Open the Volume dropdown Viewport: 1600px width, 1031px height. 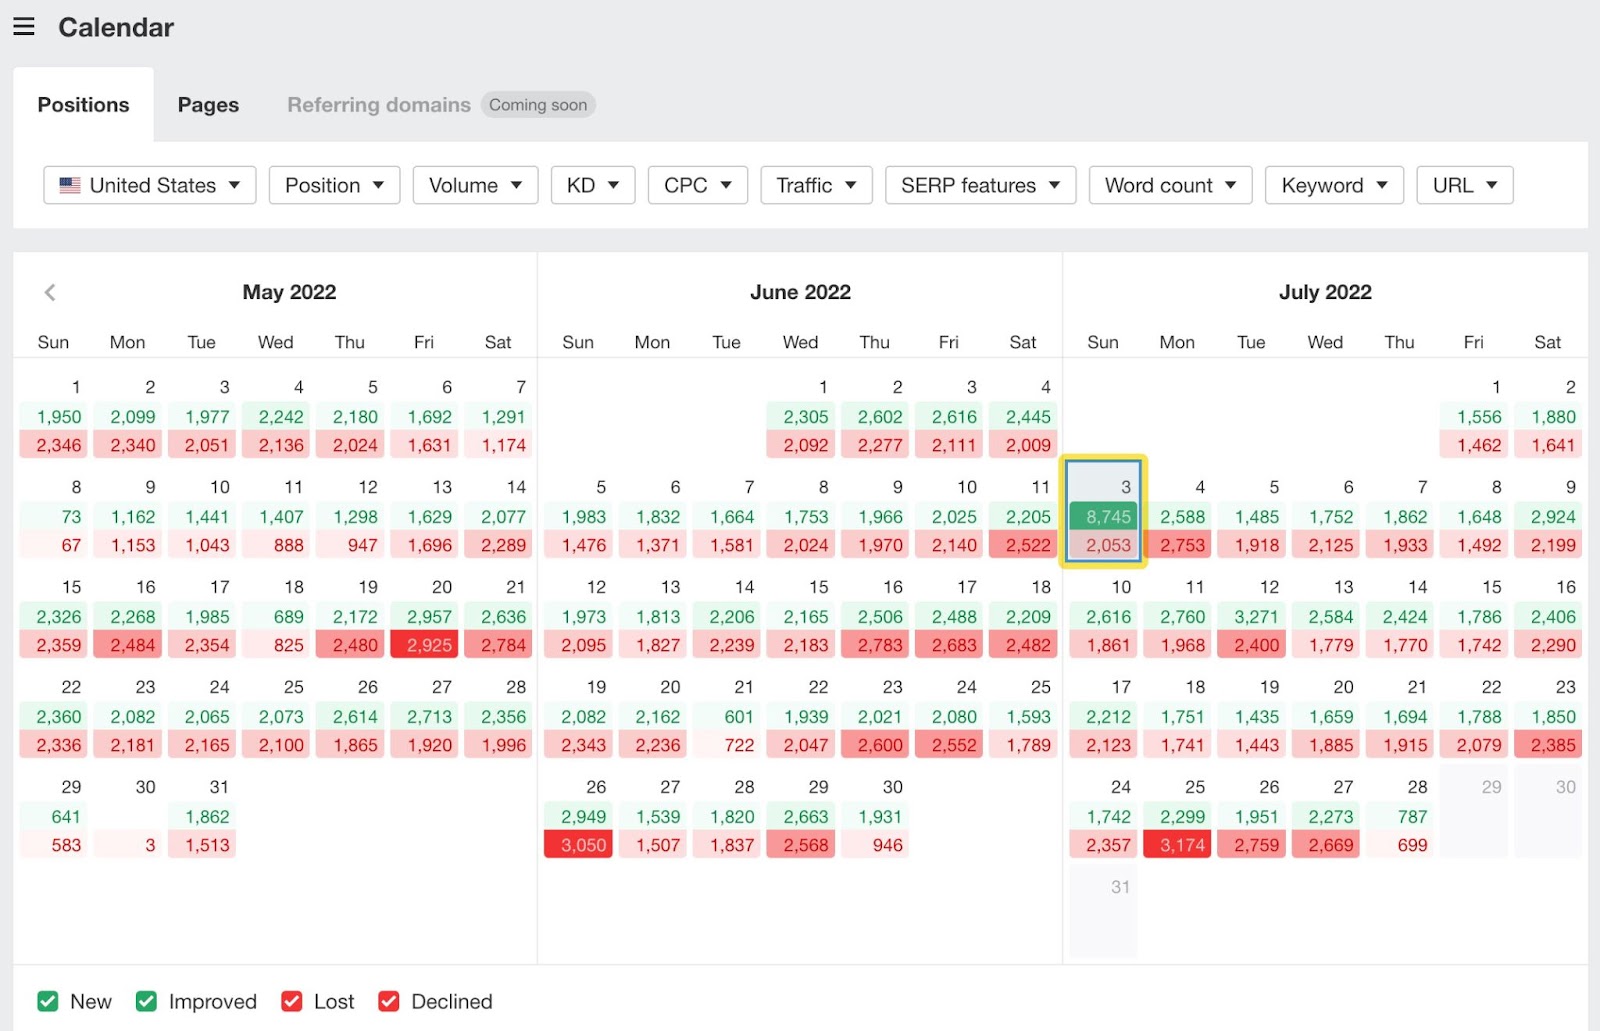point(475,185)
